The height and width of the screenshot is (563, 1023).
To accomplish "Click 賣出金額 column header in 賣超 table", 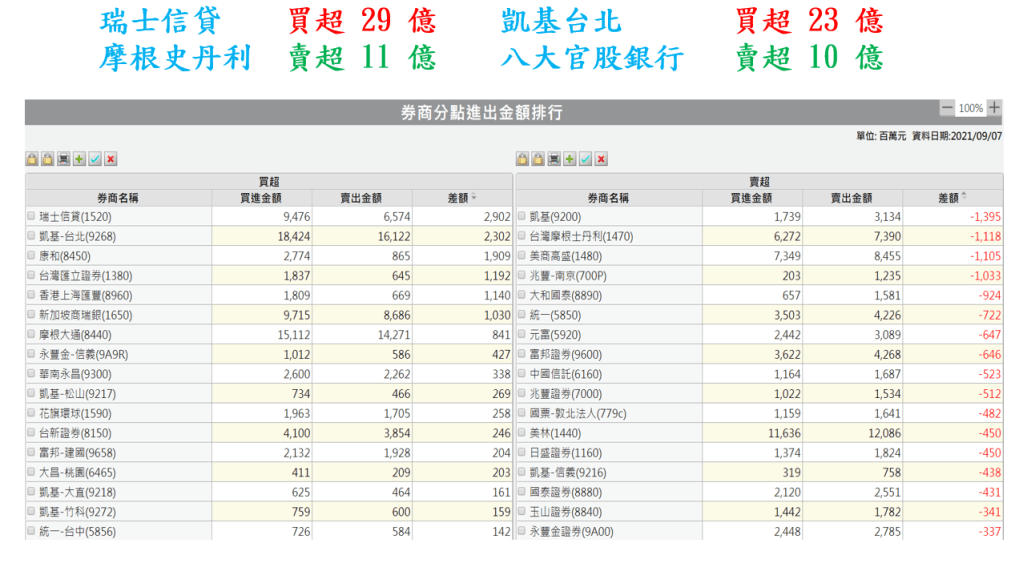I will tap(852, 198).
